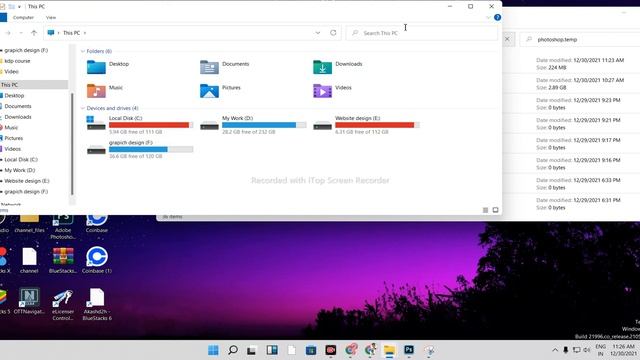Select Website design (E:) in navigation pane

[26, 181]
